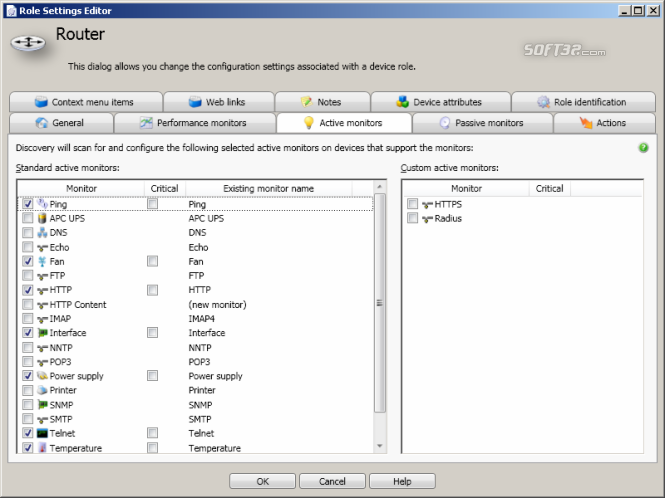Switch to the Context menu items tab

[86, 102]
